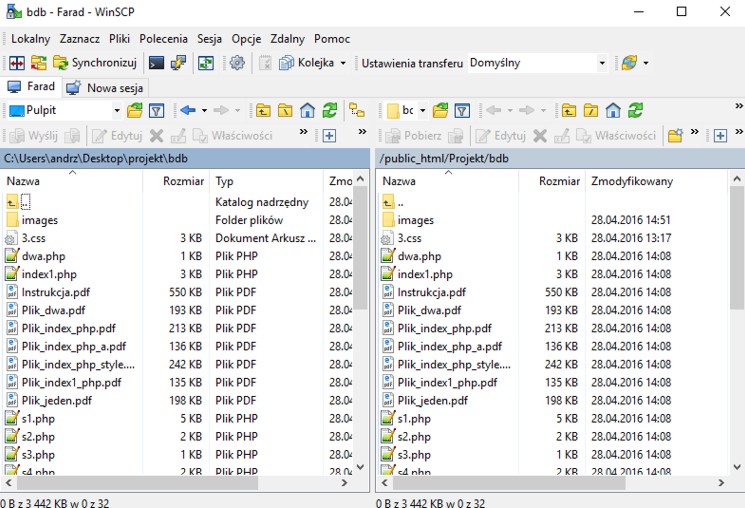
Task: Click the local directory tree icon
Action: [x=357, y=111]
